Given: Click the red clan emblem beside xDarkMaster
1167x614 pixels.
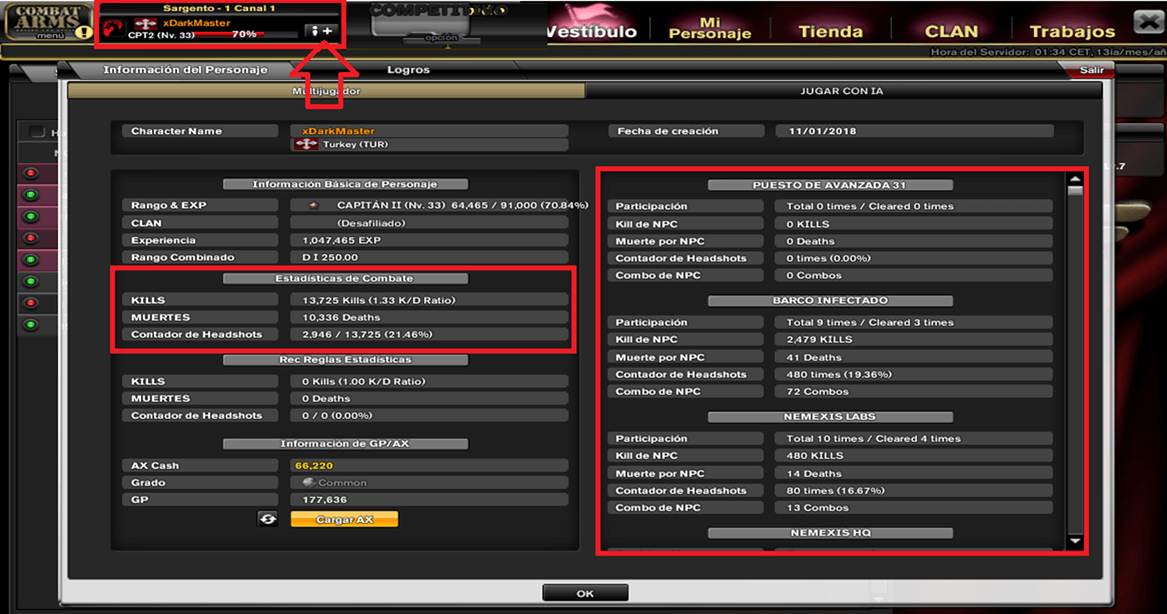Looking at the screenshot, I should [113, 28].
